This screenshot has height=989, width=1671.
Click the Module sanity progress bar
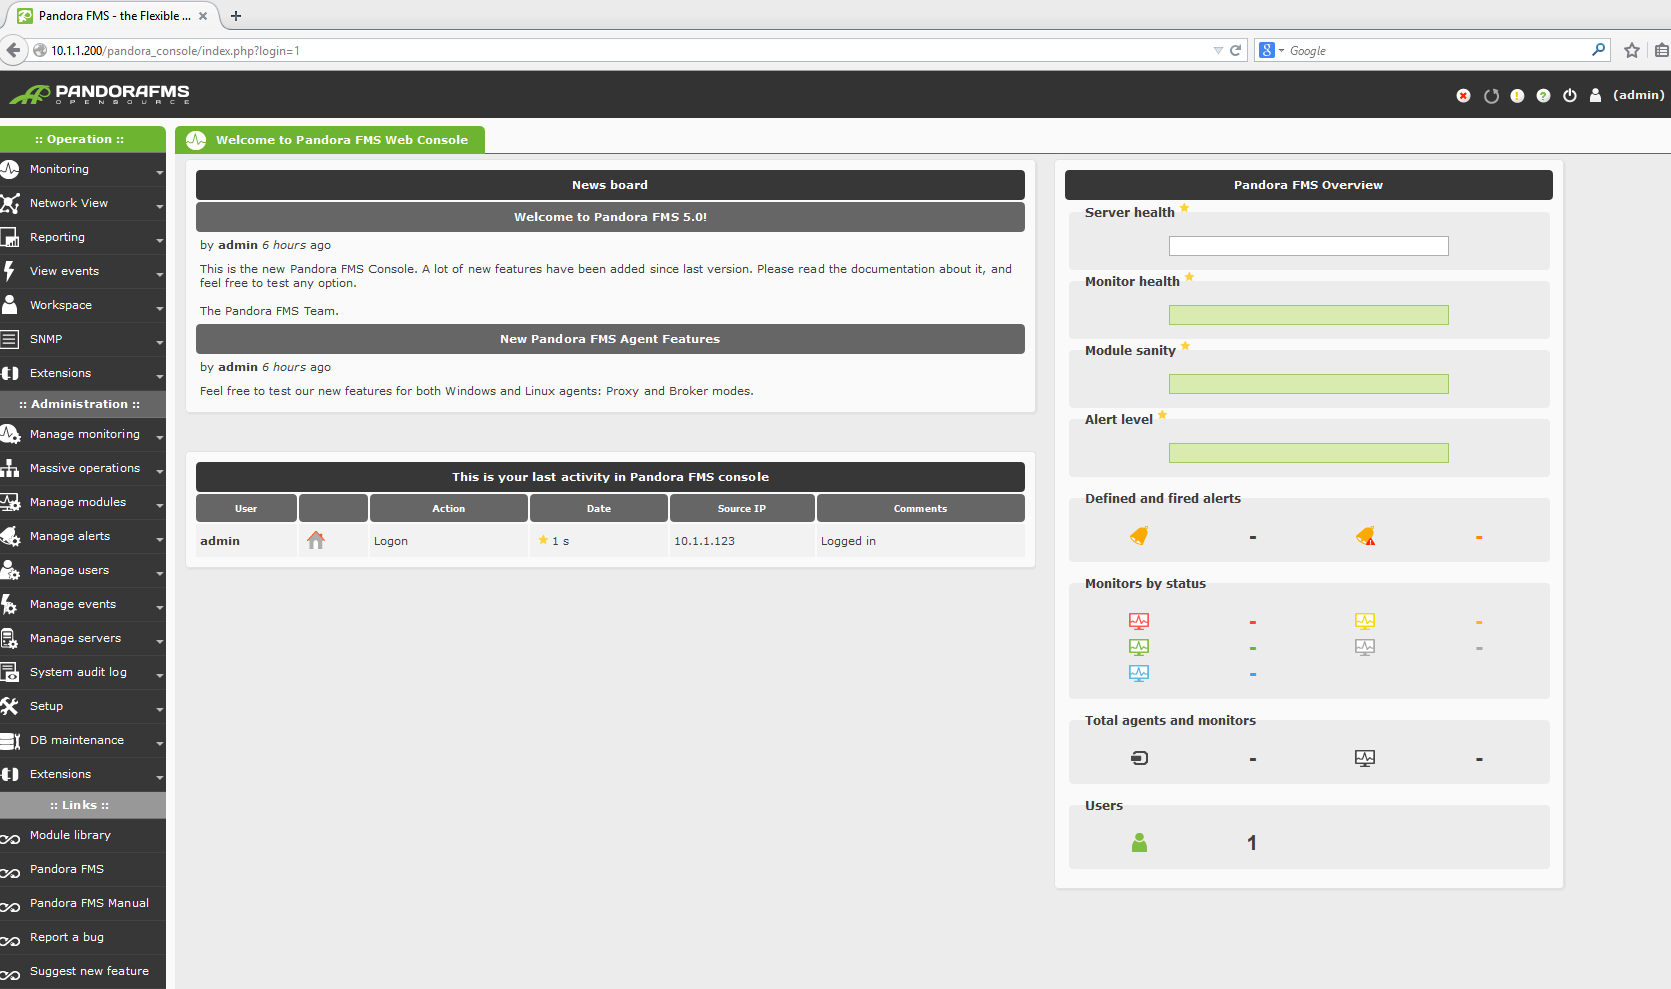[1308, 384]
